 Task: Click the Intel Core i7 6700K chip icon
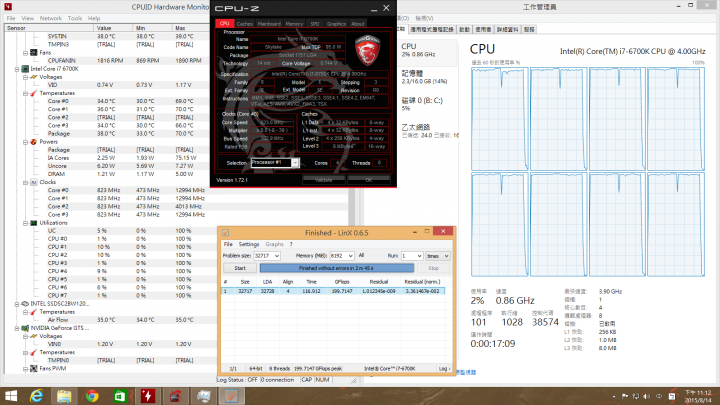click(x=25, y=69)
